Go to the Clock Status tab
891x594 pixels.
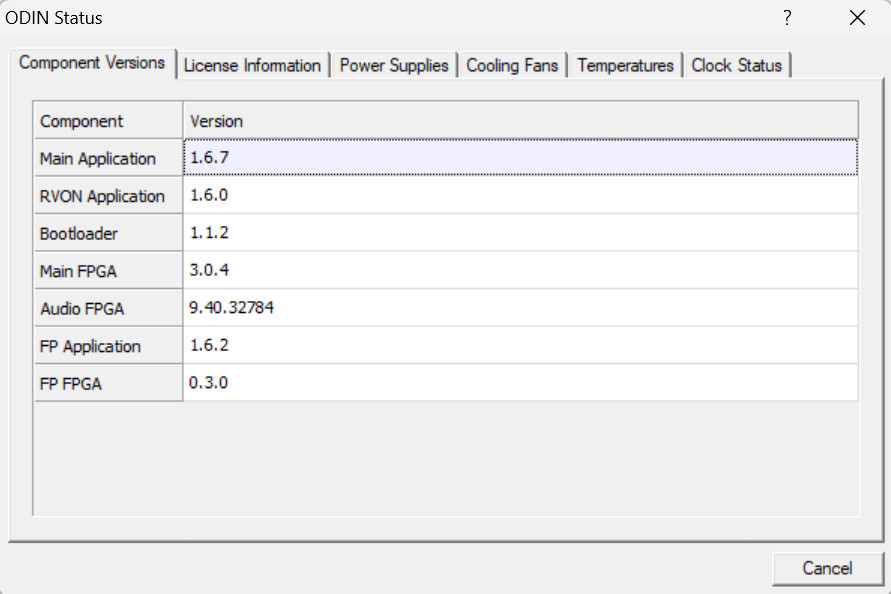tap(738, 66)
